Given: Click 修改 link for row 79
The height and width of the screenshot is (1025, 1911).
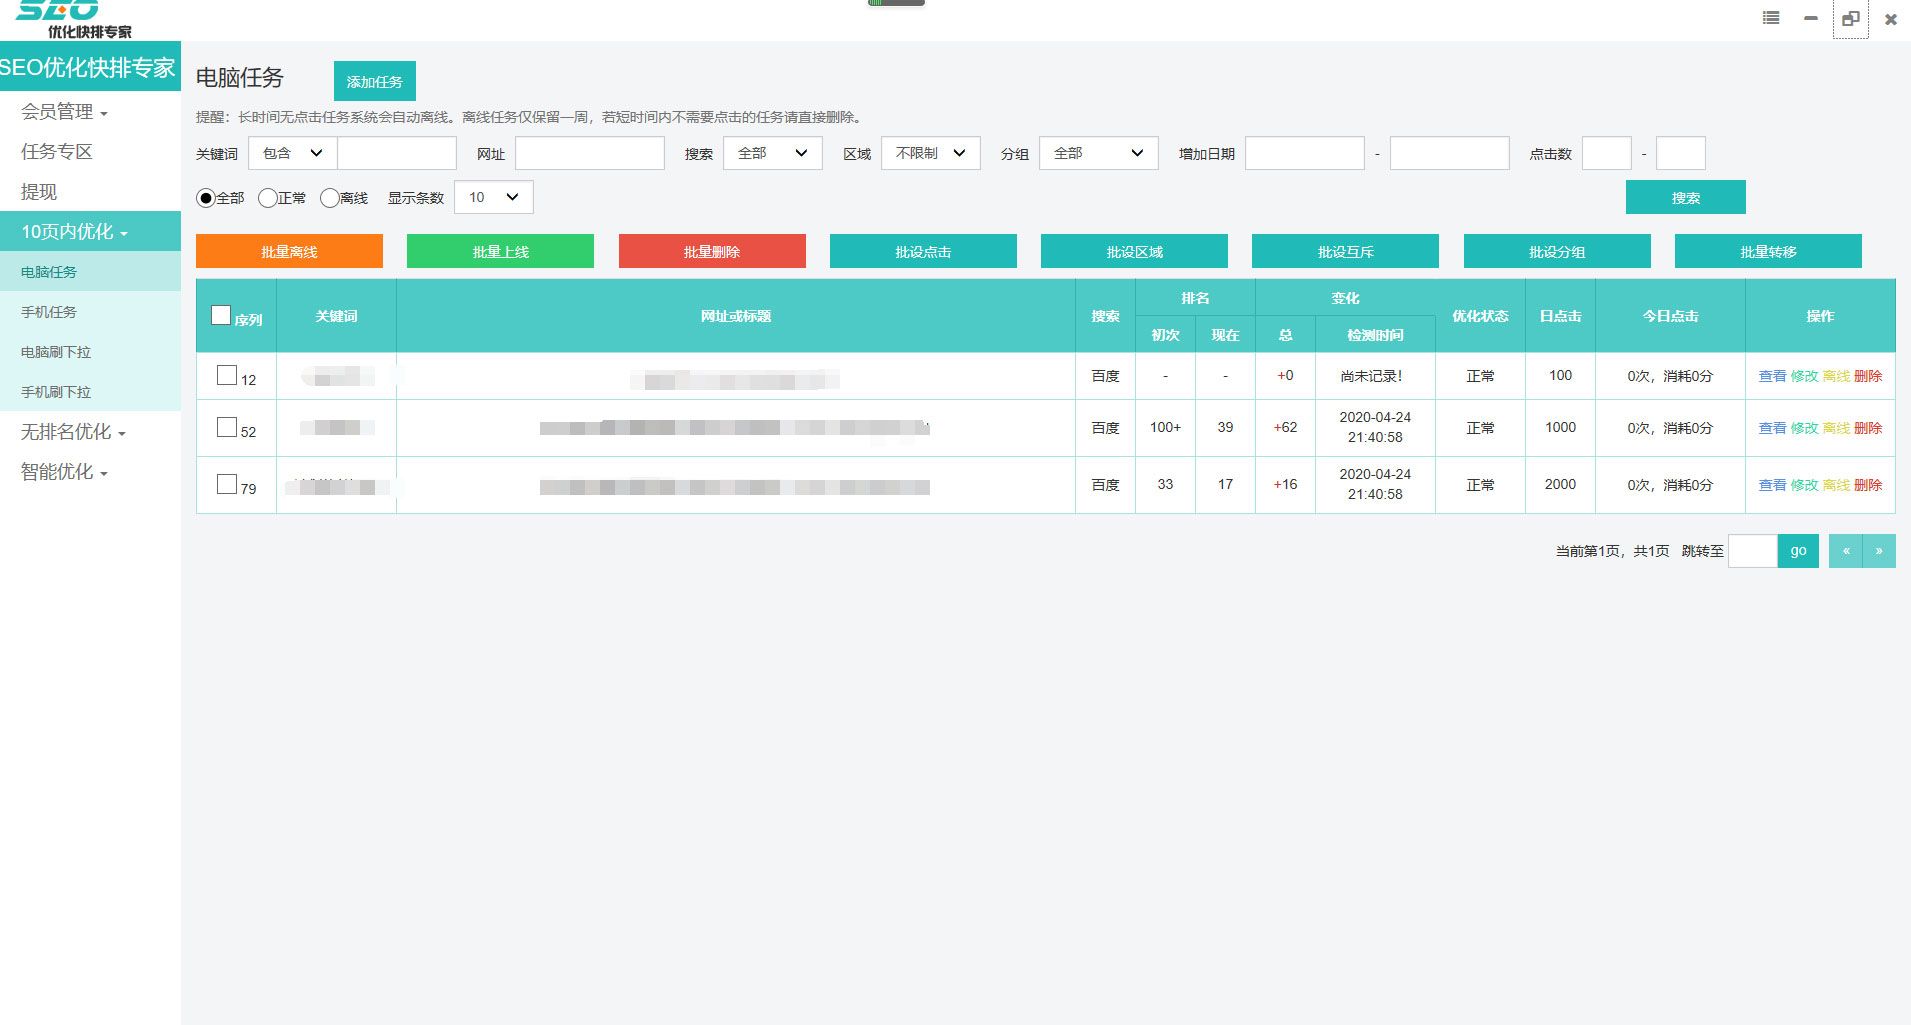Looking at the screenshot, I should click(1804, 485).
